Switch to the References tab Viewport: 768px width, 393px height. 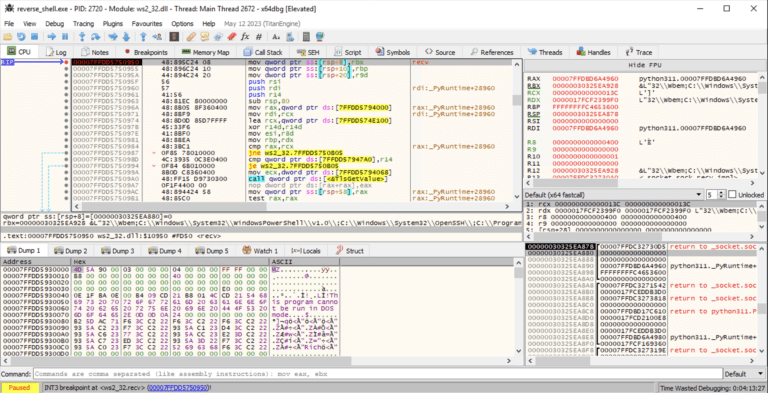click(x=492, y=52)
